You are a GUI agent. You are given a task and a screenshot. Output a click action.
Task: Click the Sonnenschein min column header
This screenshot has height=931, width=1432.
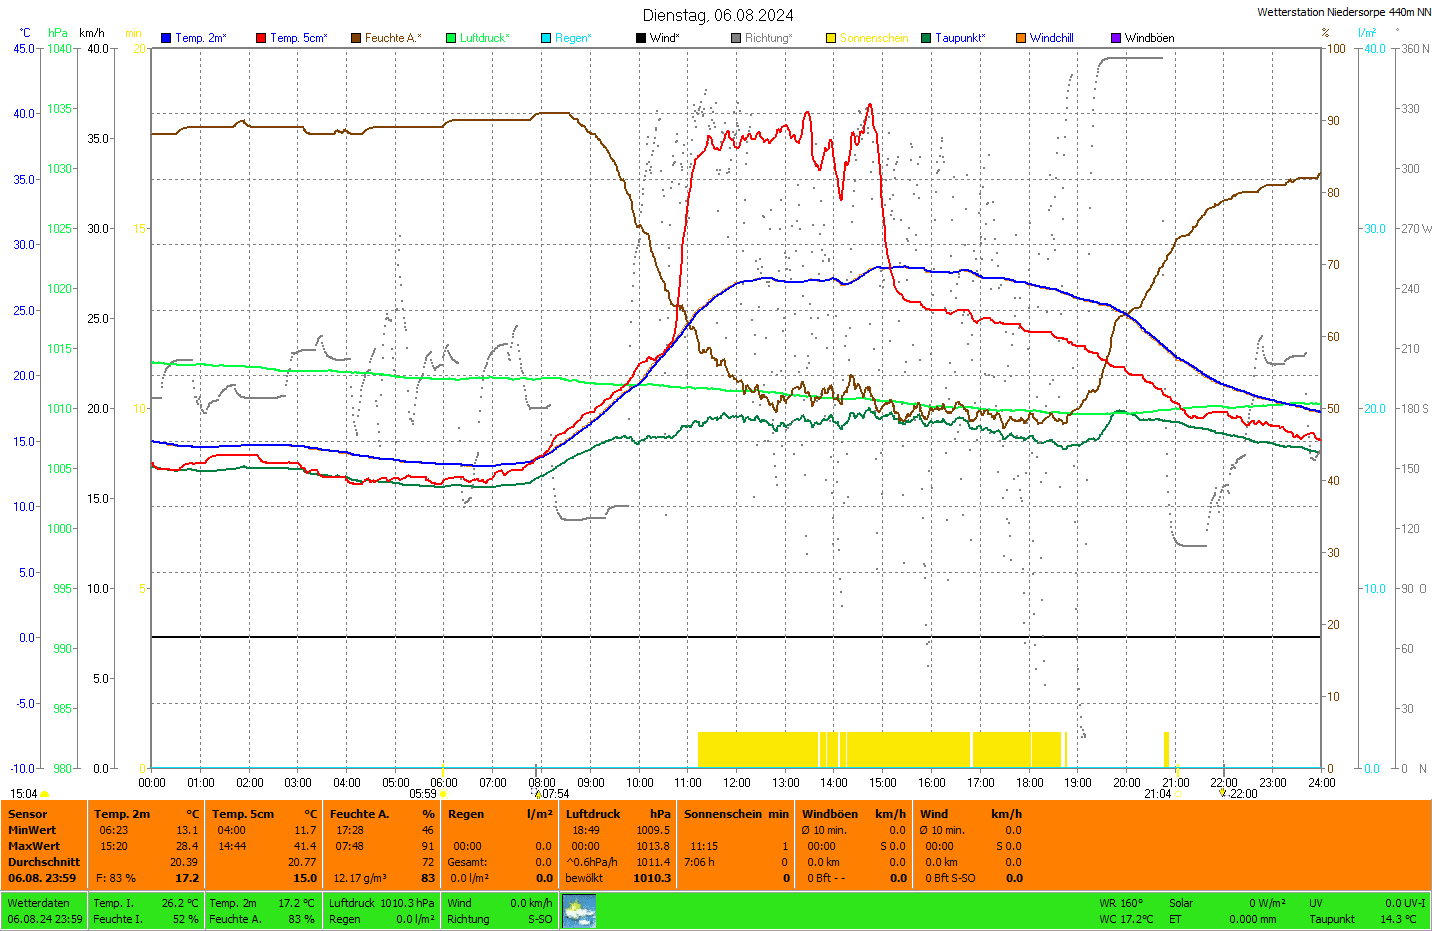pyautogui.click(x=736, y=814)
